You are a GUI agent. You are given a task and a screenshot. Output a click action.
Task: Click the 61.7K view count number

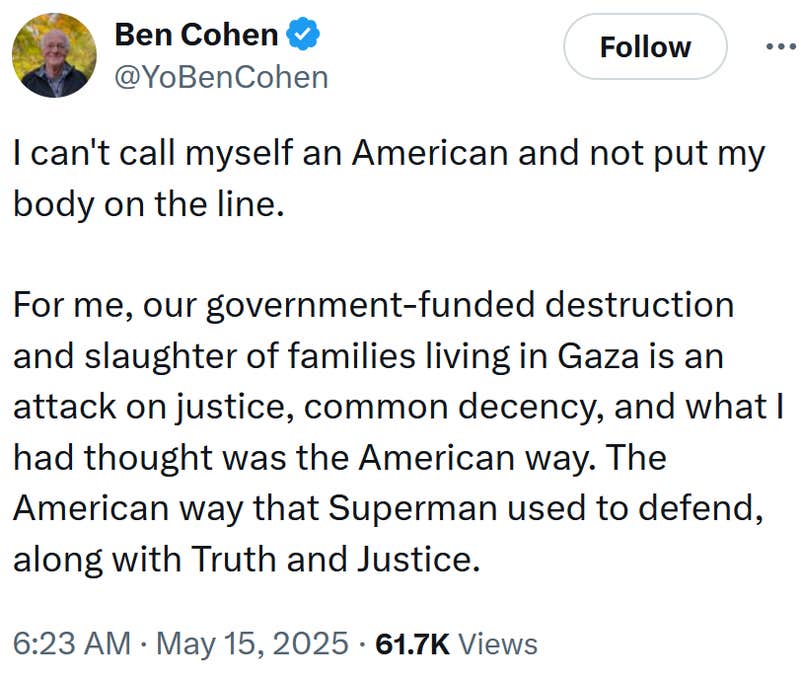click(412, 643)
